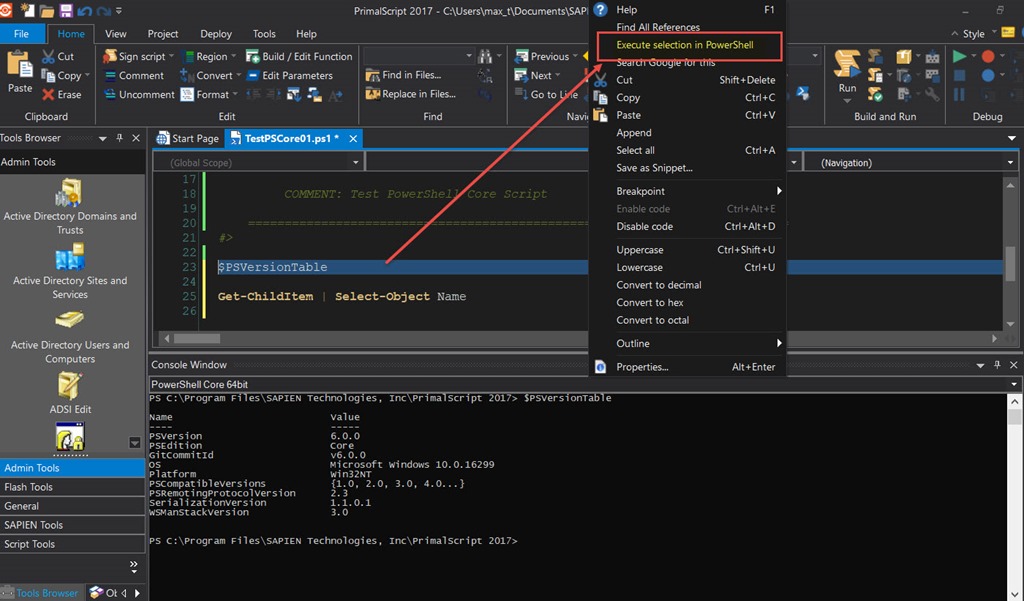The image size is (1024, 601).
Task: Click the File button in the ribbon
Action: point(22,34)
